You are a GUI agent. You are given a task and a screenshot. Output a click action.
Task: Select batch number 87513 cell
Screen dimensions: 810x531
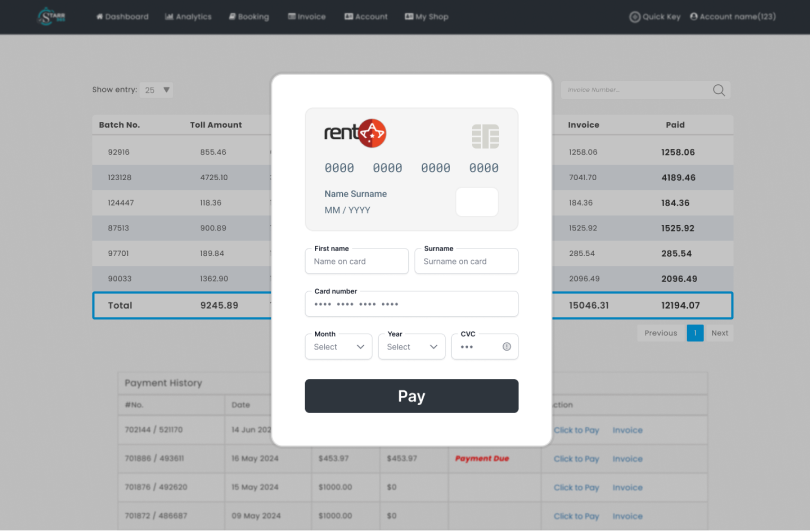pyautogui.click(x=118, y=228)
